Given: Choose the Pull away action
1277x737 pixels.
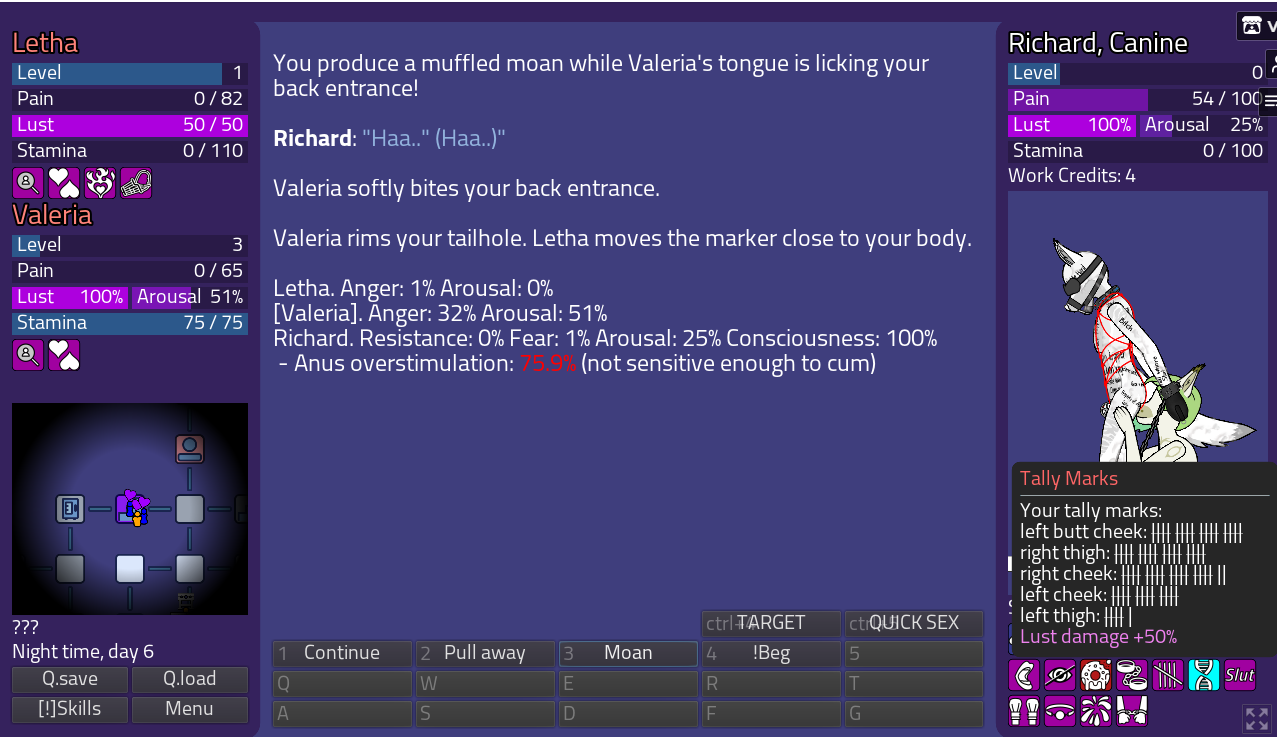Looking at the screenshot, I should tap(485, 653).
